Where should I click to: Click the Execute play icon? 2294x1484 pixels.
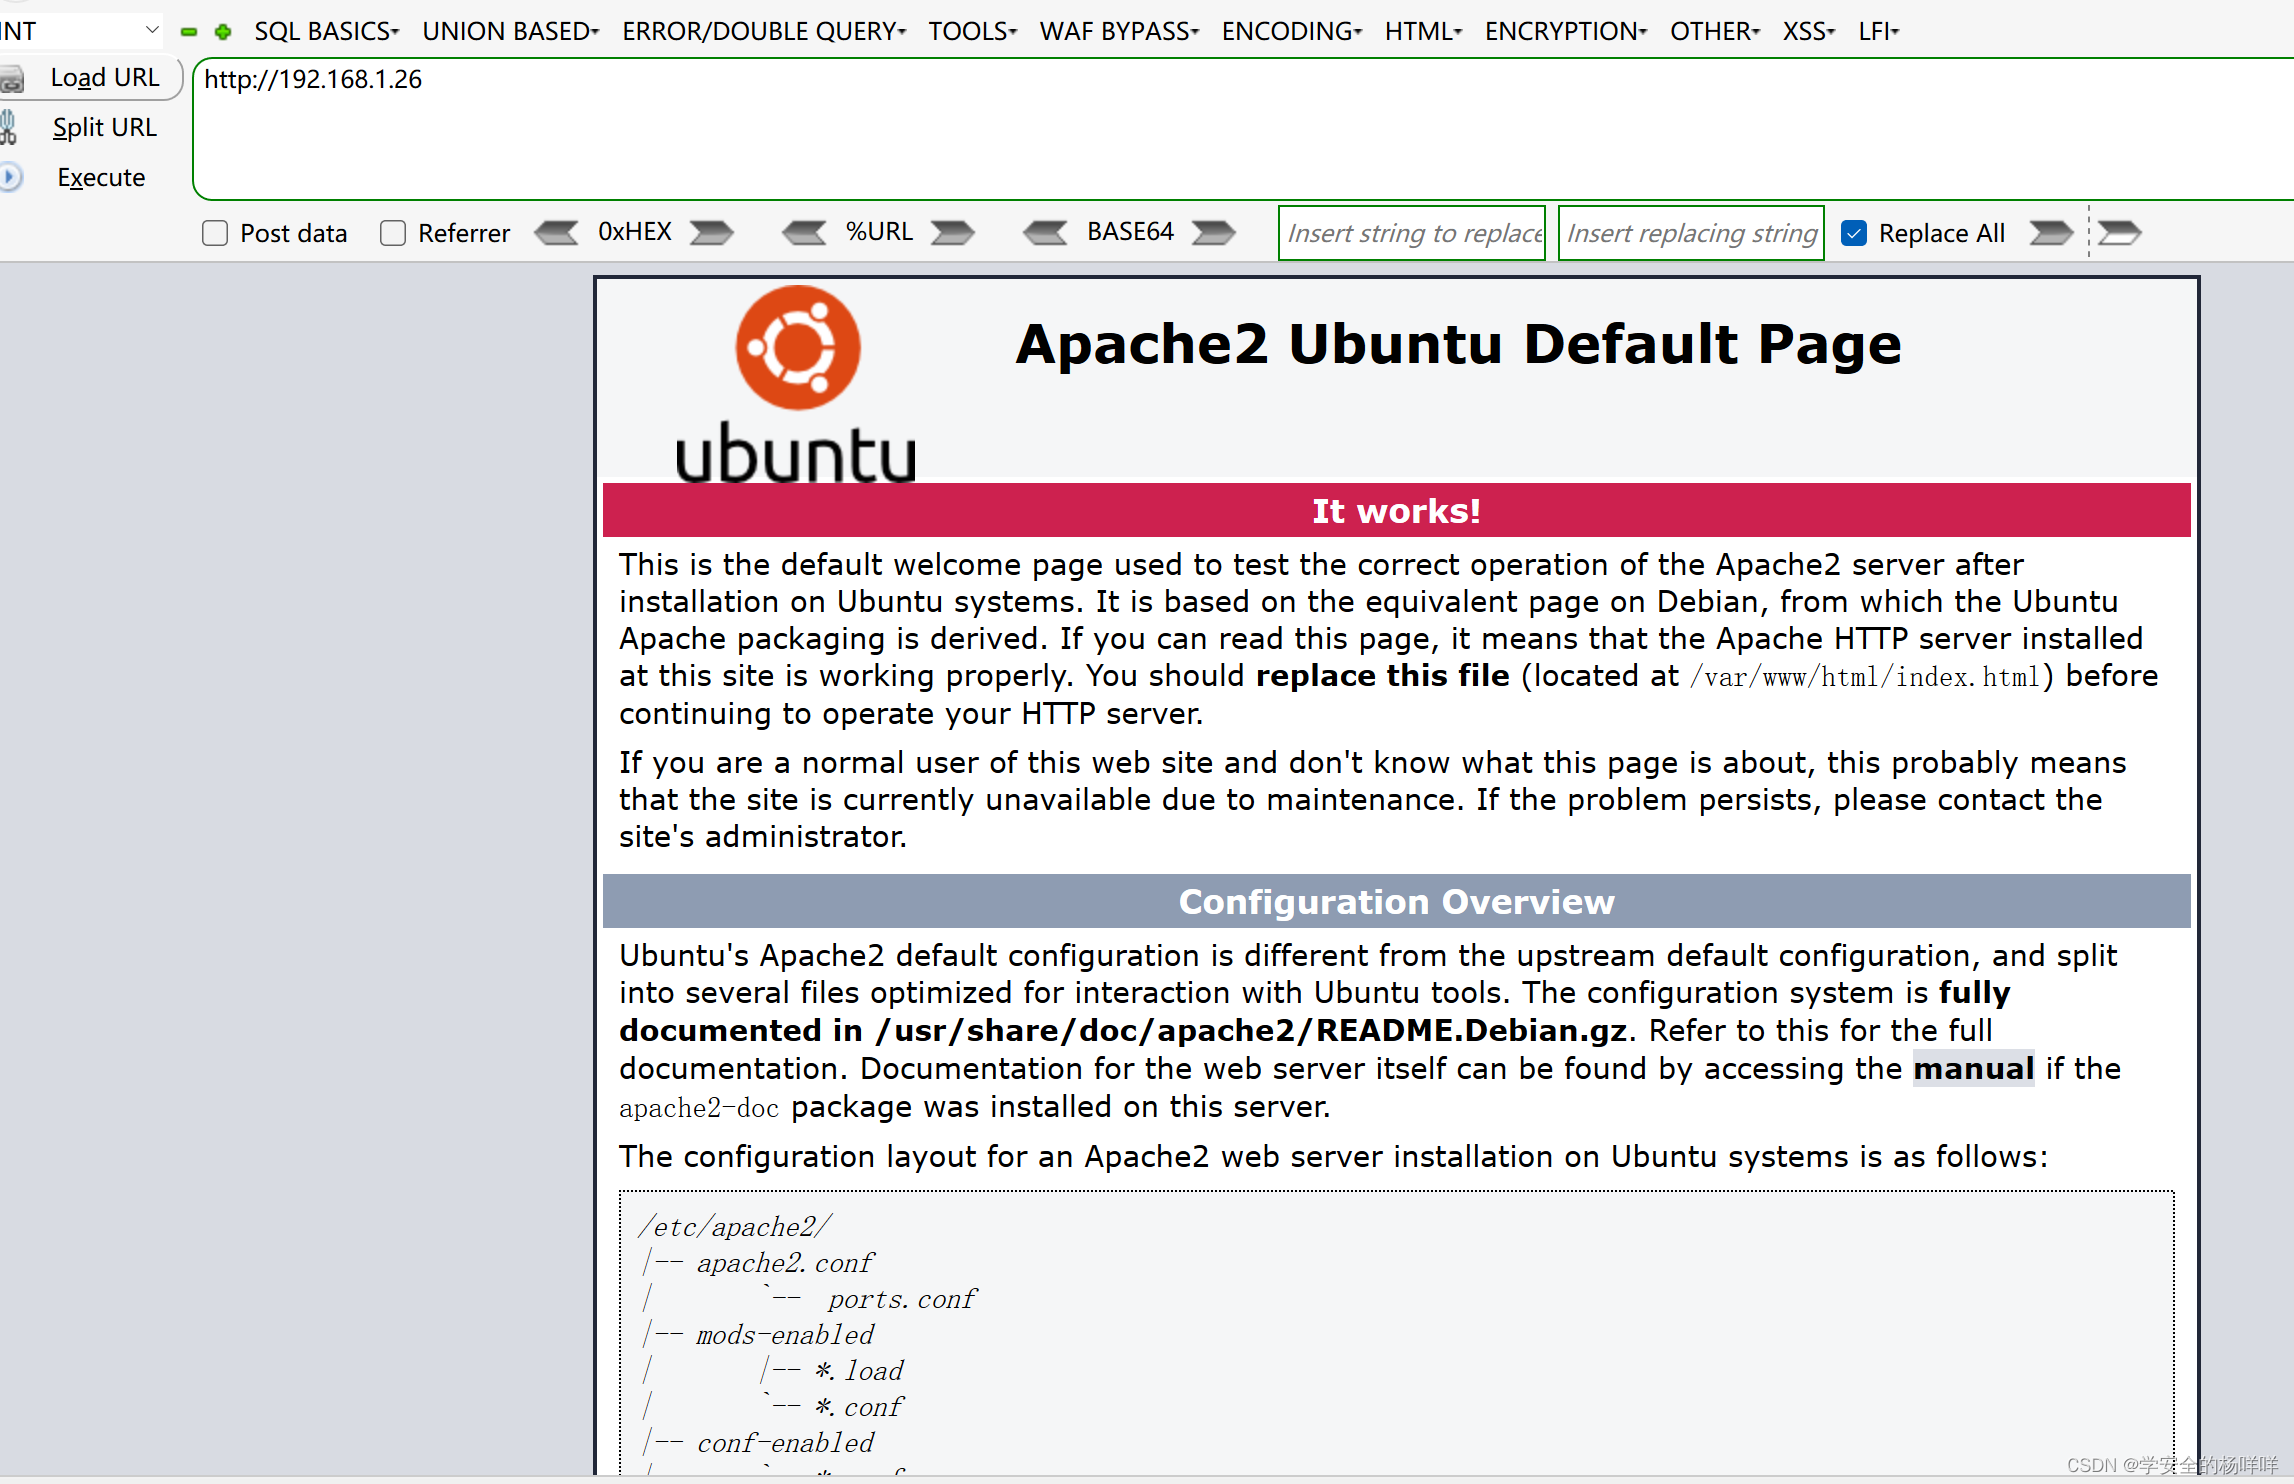coord(12,177)
